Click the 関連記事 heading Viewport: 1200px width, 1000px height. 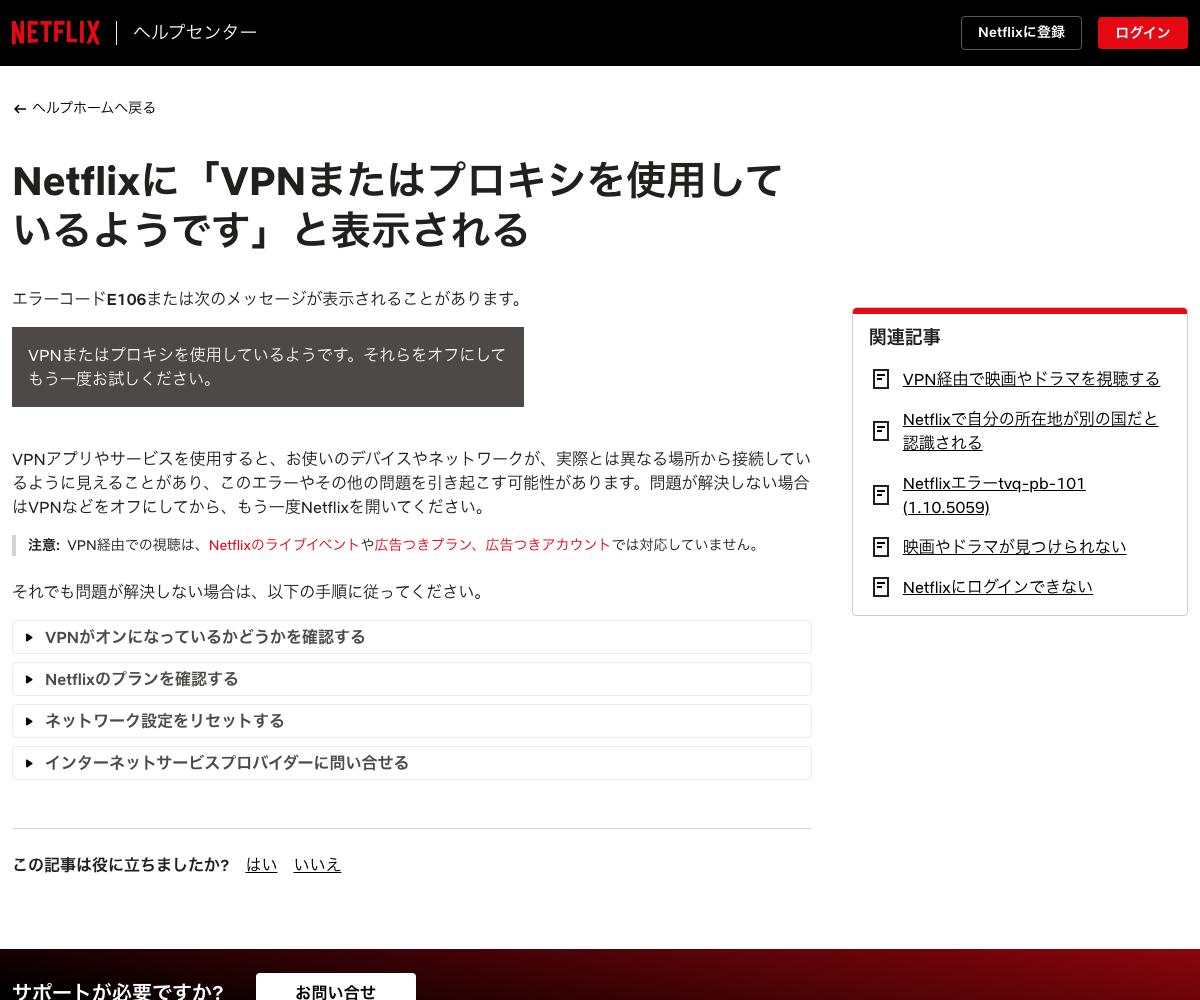click(905, 338)
